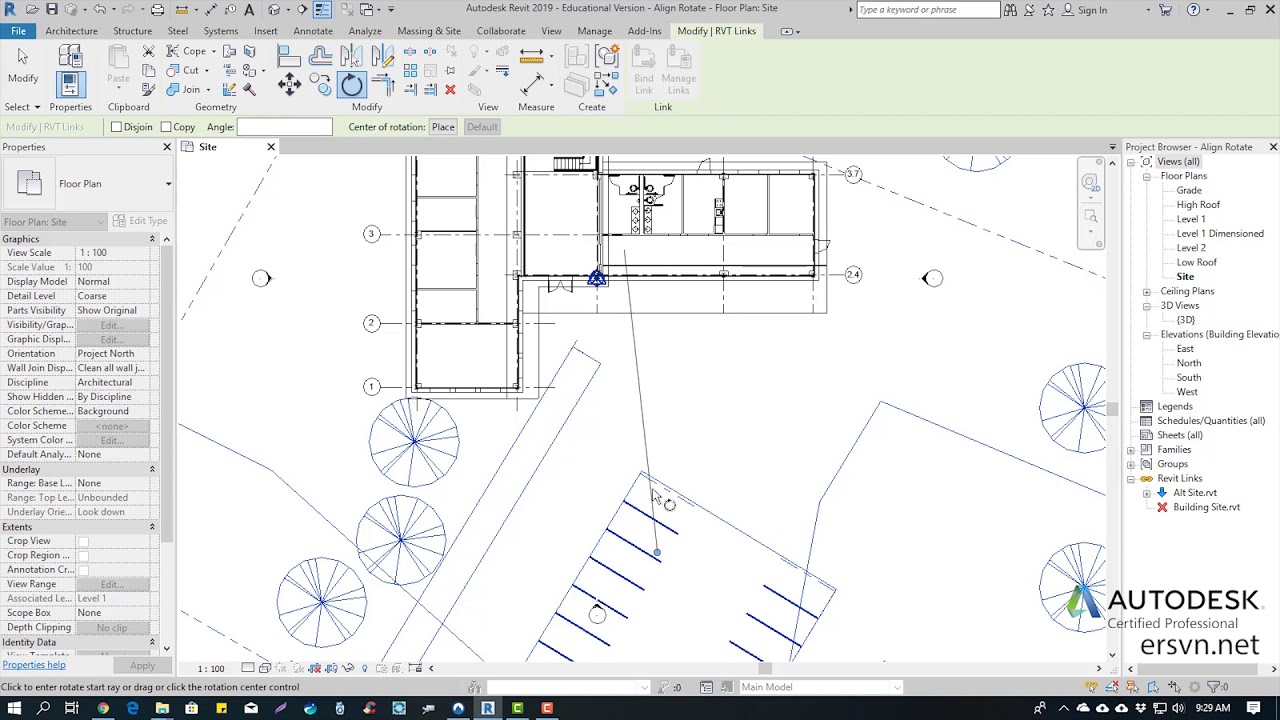
Task: Open the Subscription Center binoculars icon
Action: [x=1010, y=10]
